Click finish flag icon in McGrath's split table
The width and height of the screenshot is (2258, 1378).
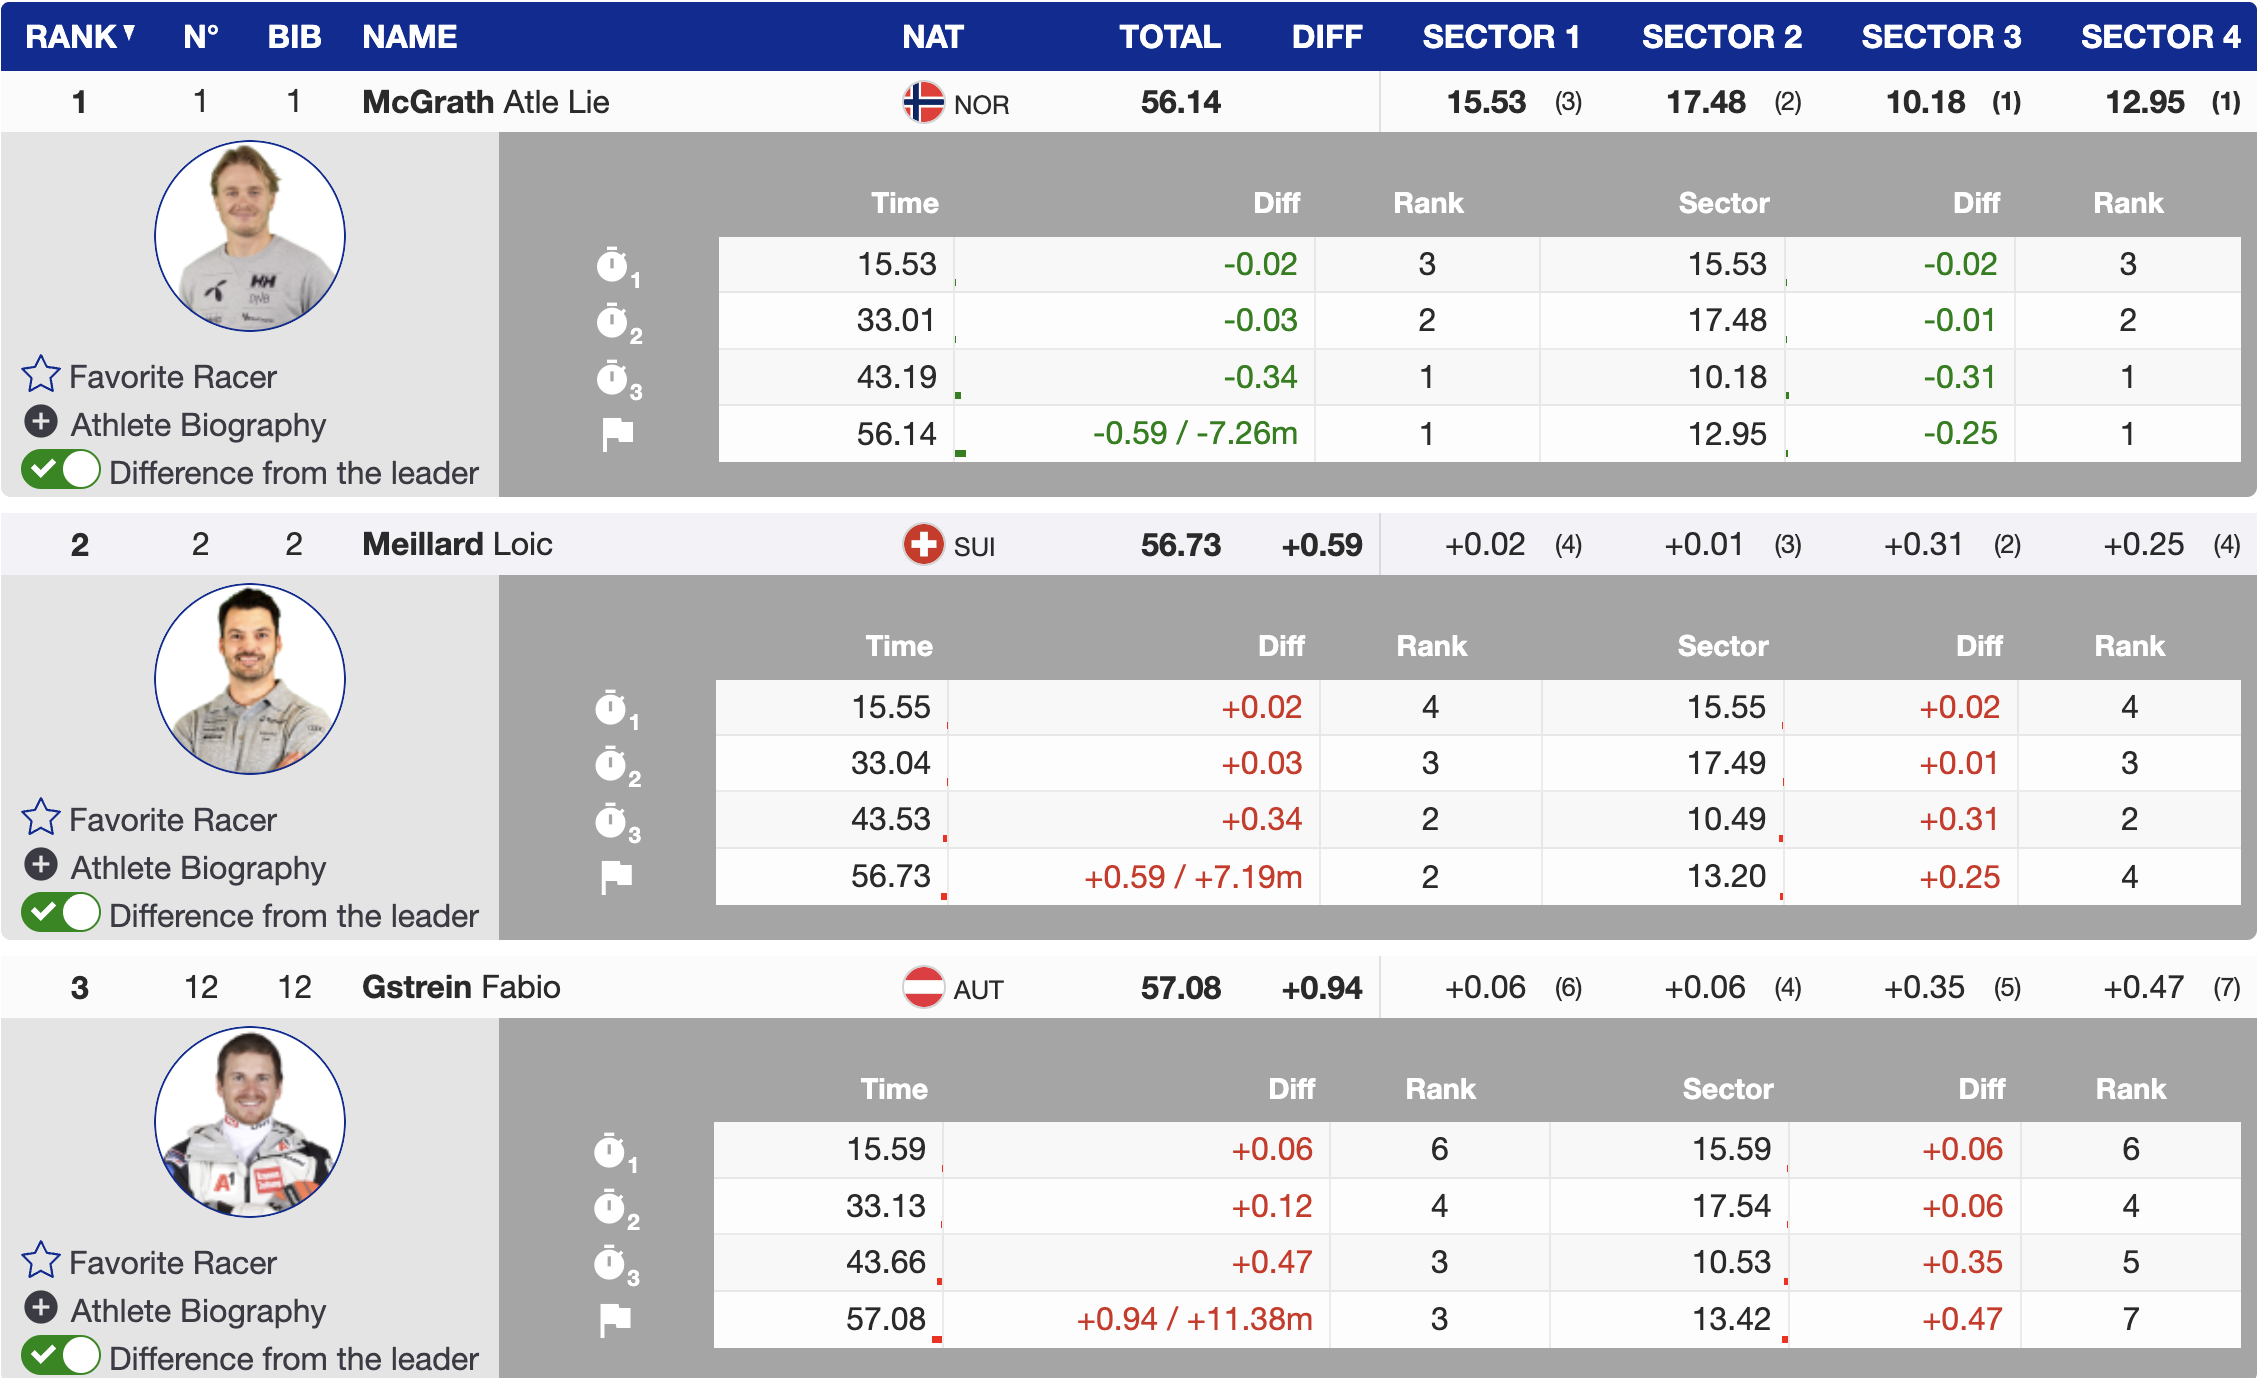point(617,434)
